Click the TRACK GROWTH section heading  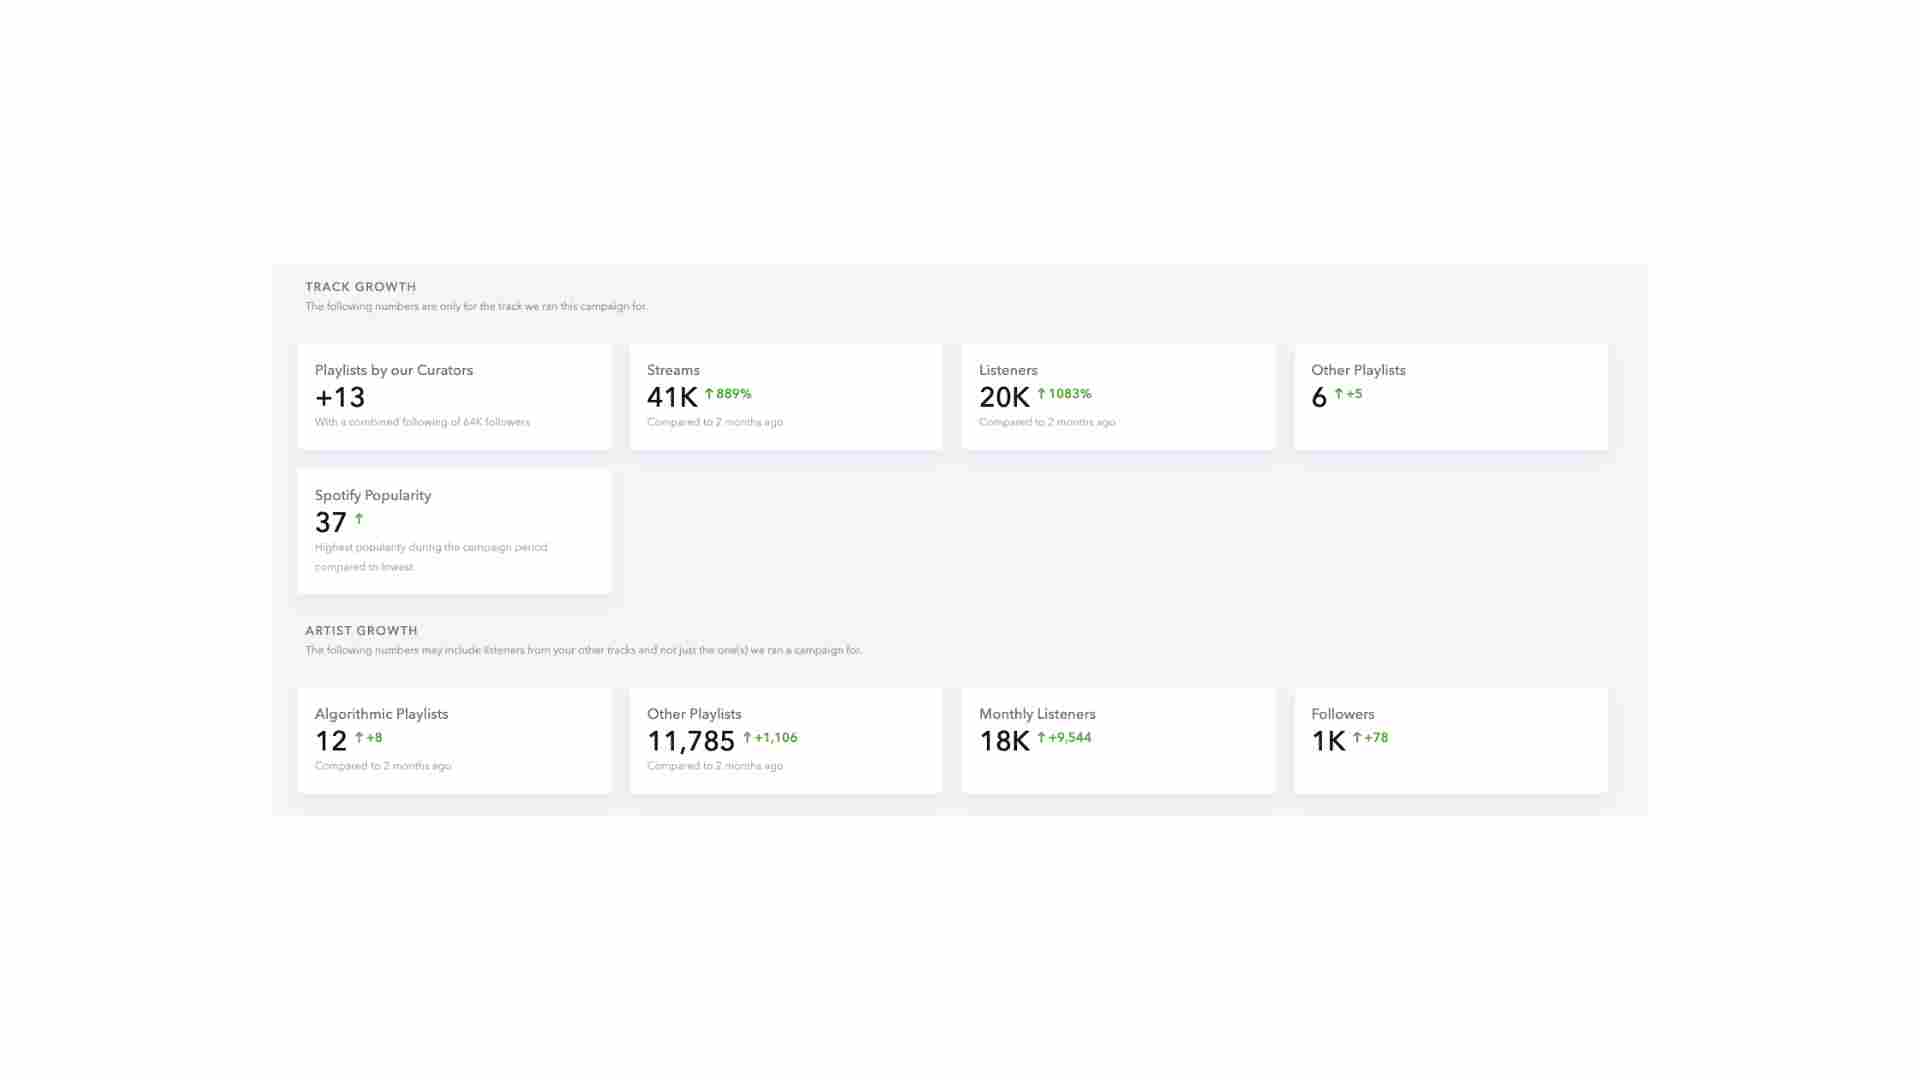click(361, 287)
